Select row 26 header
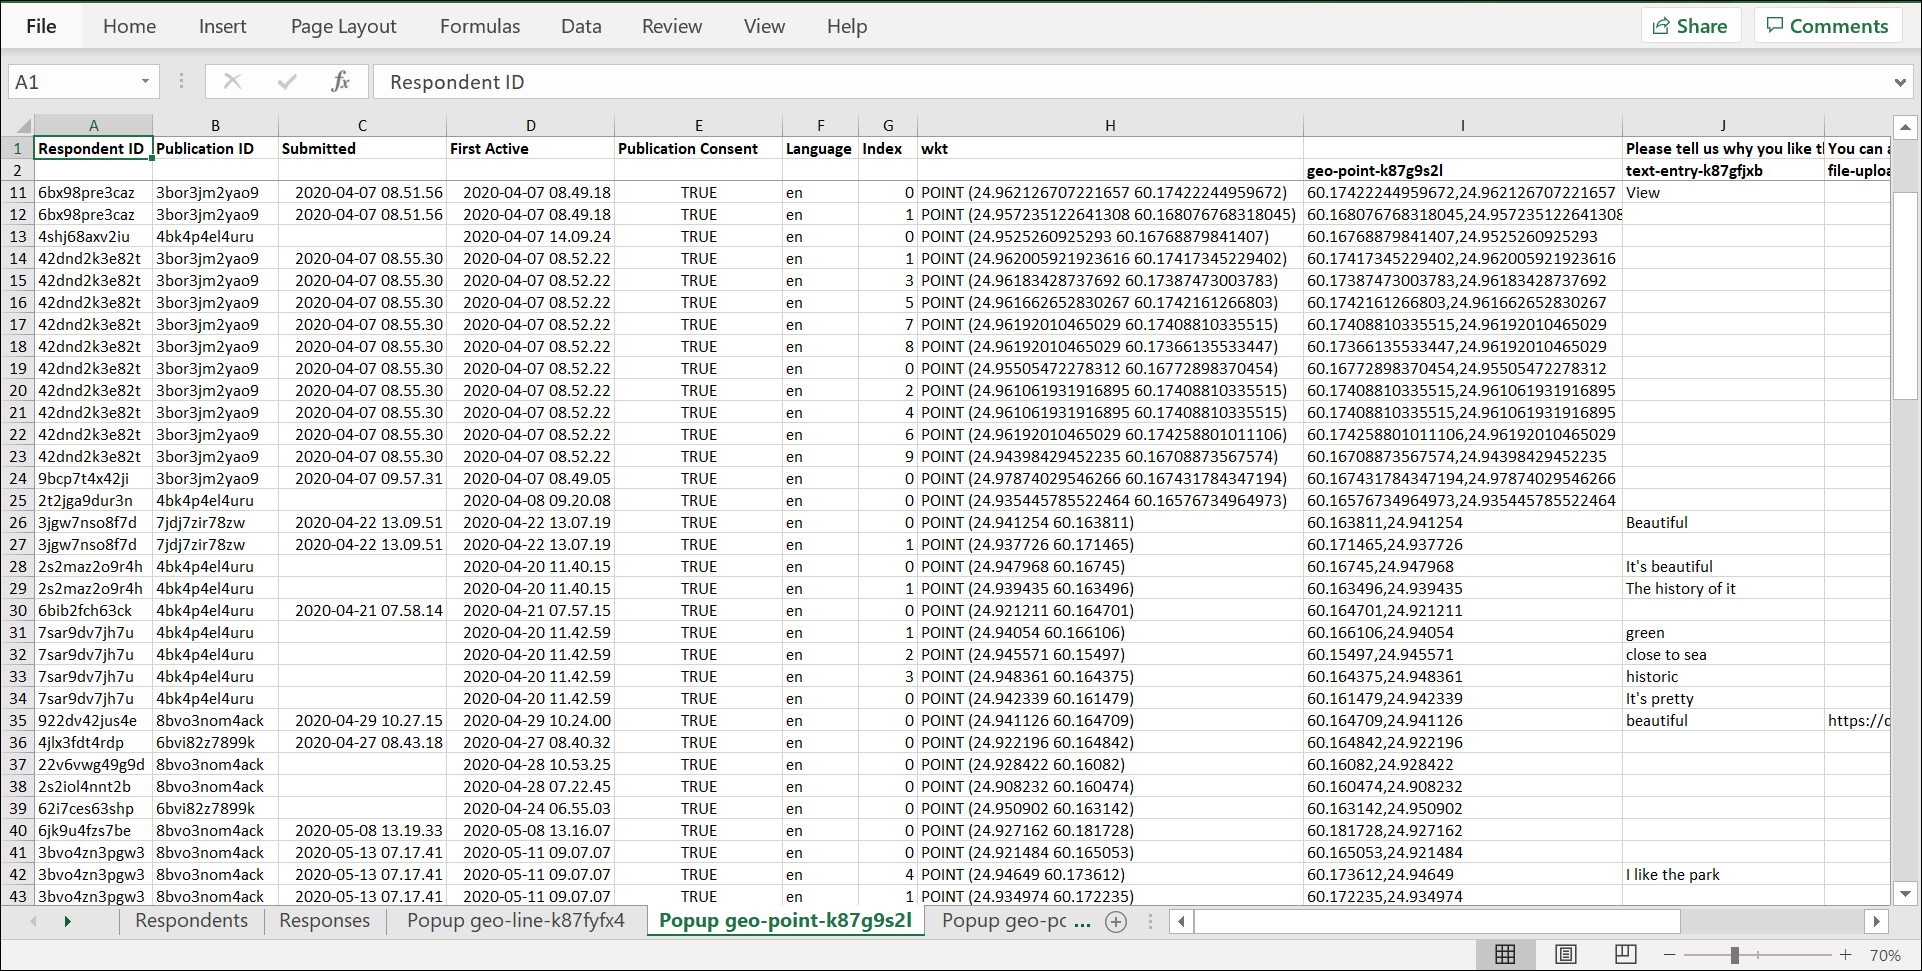The width and height of the screenshot is (1922, 971). tap(18, 523)
